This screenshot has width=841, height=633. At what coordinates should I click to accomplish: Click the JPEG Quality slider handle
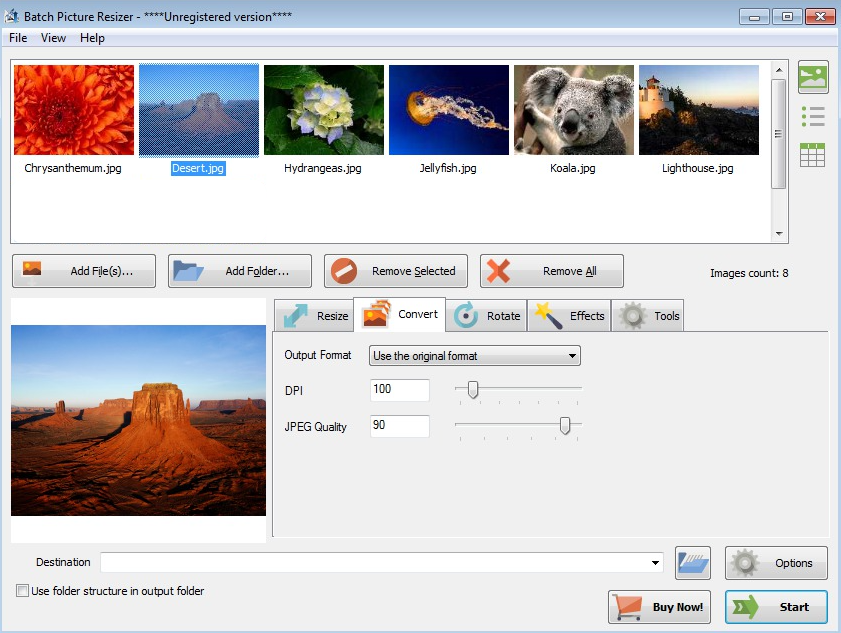565,425
